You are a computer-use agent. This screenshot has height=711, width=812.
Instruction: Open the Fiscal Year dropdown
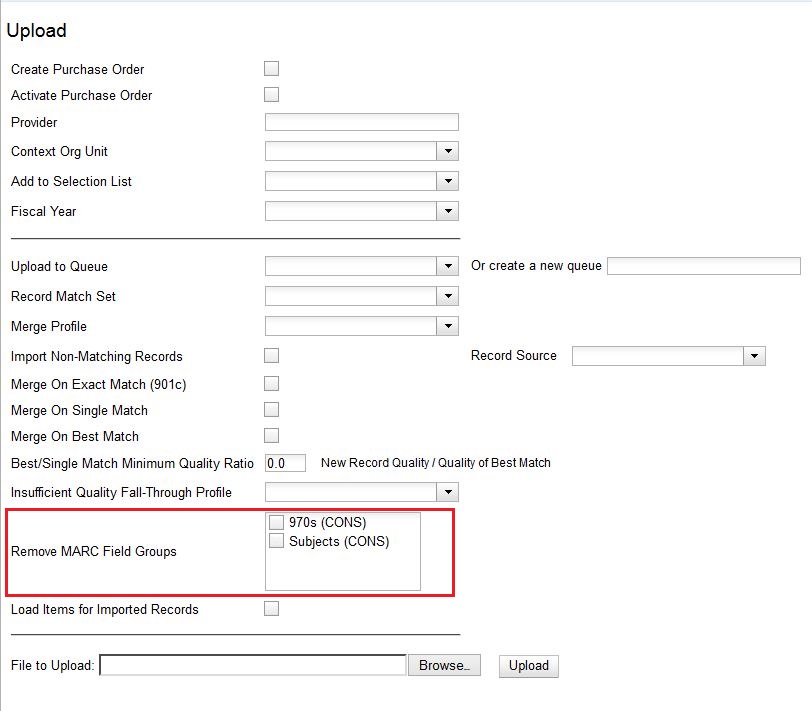pyautogui.click(x=450, y=211)
